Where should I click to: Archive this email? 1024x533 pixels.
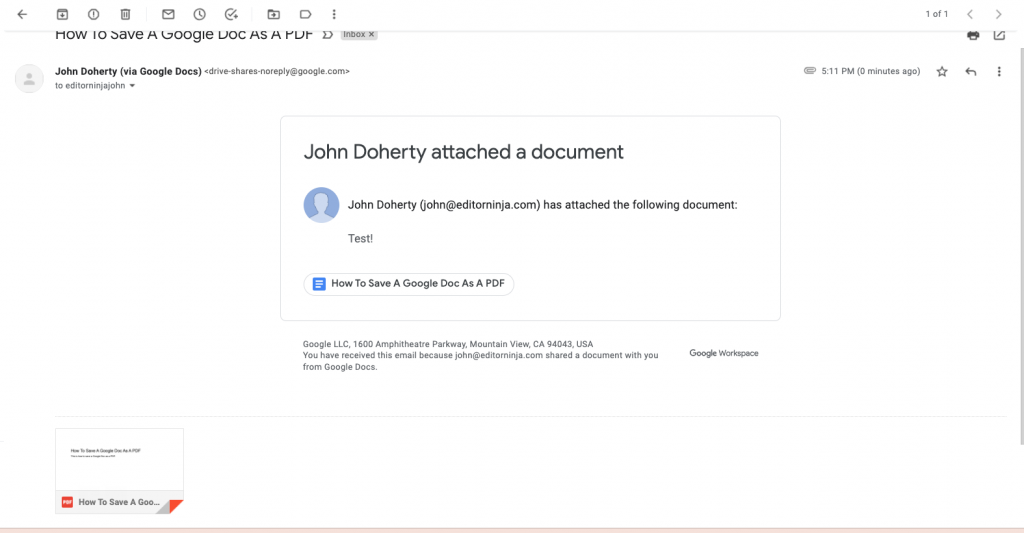coord(62,14)
